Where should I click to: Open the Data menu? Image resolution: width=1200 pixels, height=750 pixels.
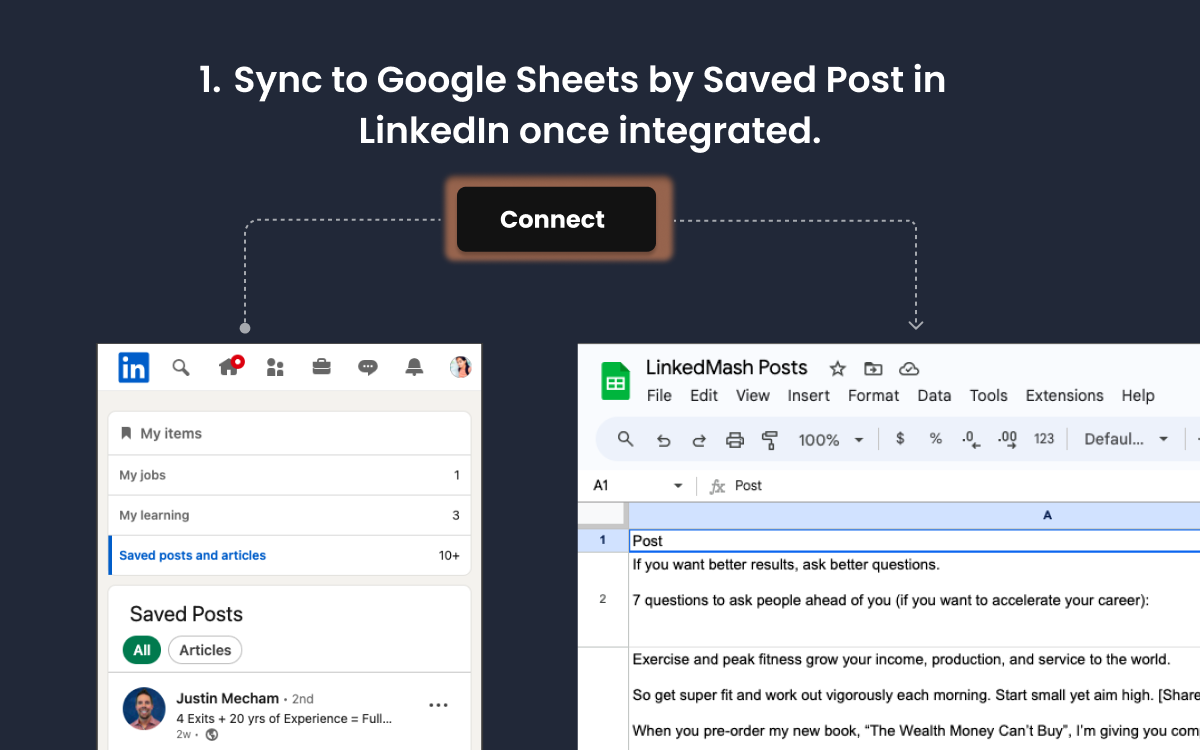(x=934, y=395)
